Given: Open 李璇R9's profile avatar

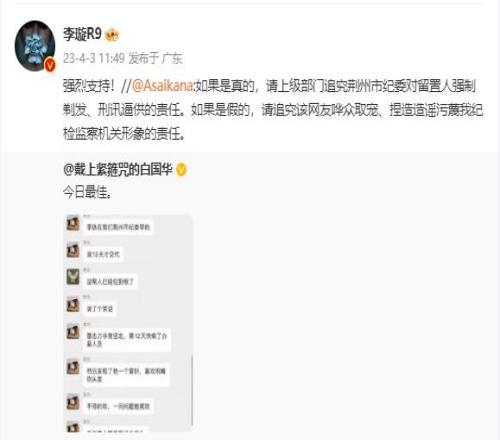Looking at the screenshot, I should [35, 46].
